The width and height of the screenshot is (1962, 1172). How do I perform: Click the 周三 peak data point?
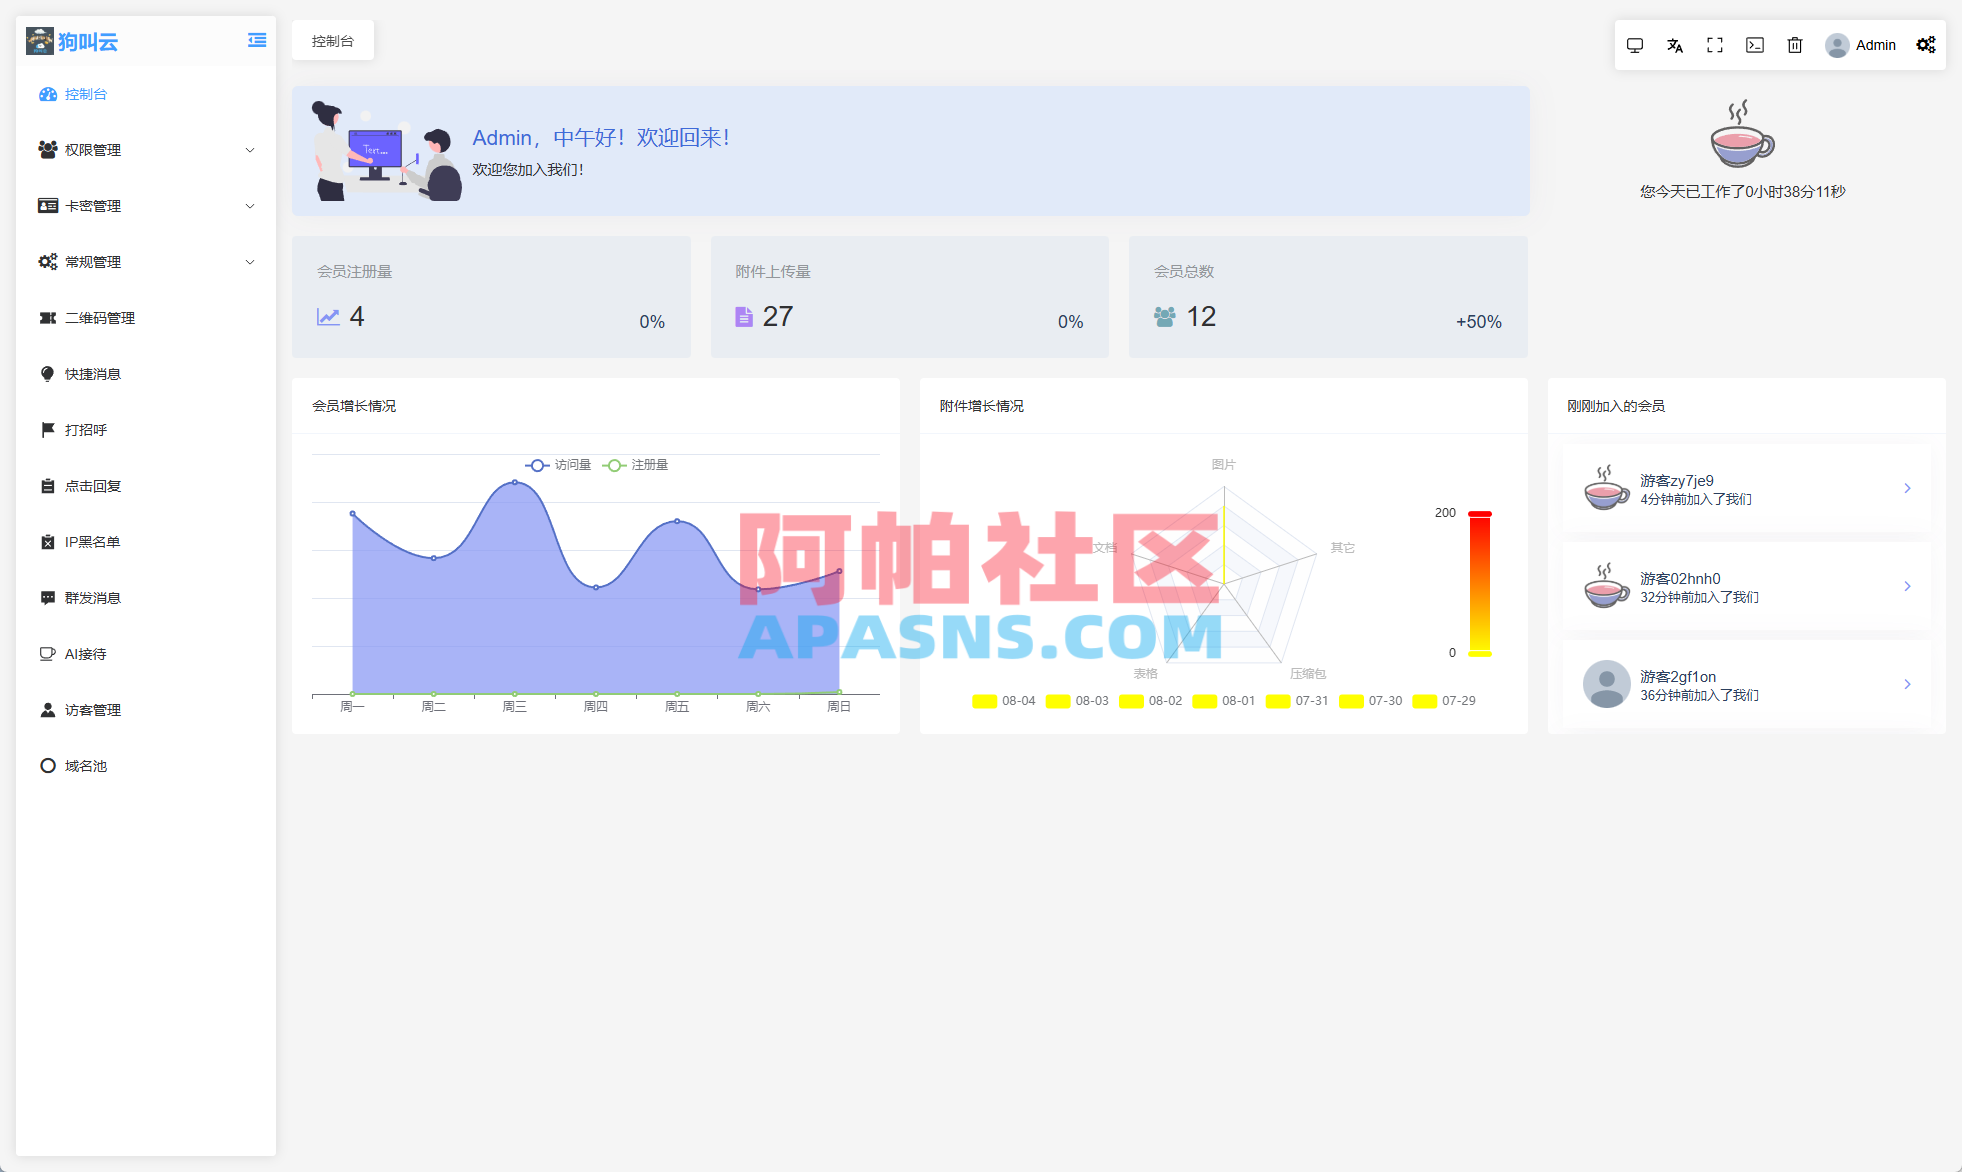[x=515, y=482]
